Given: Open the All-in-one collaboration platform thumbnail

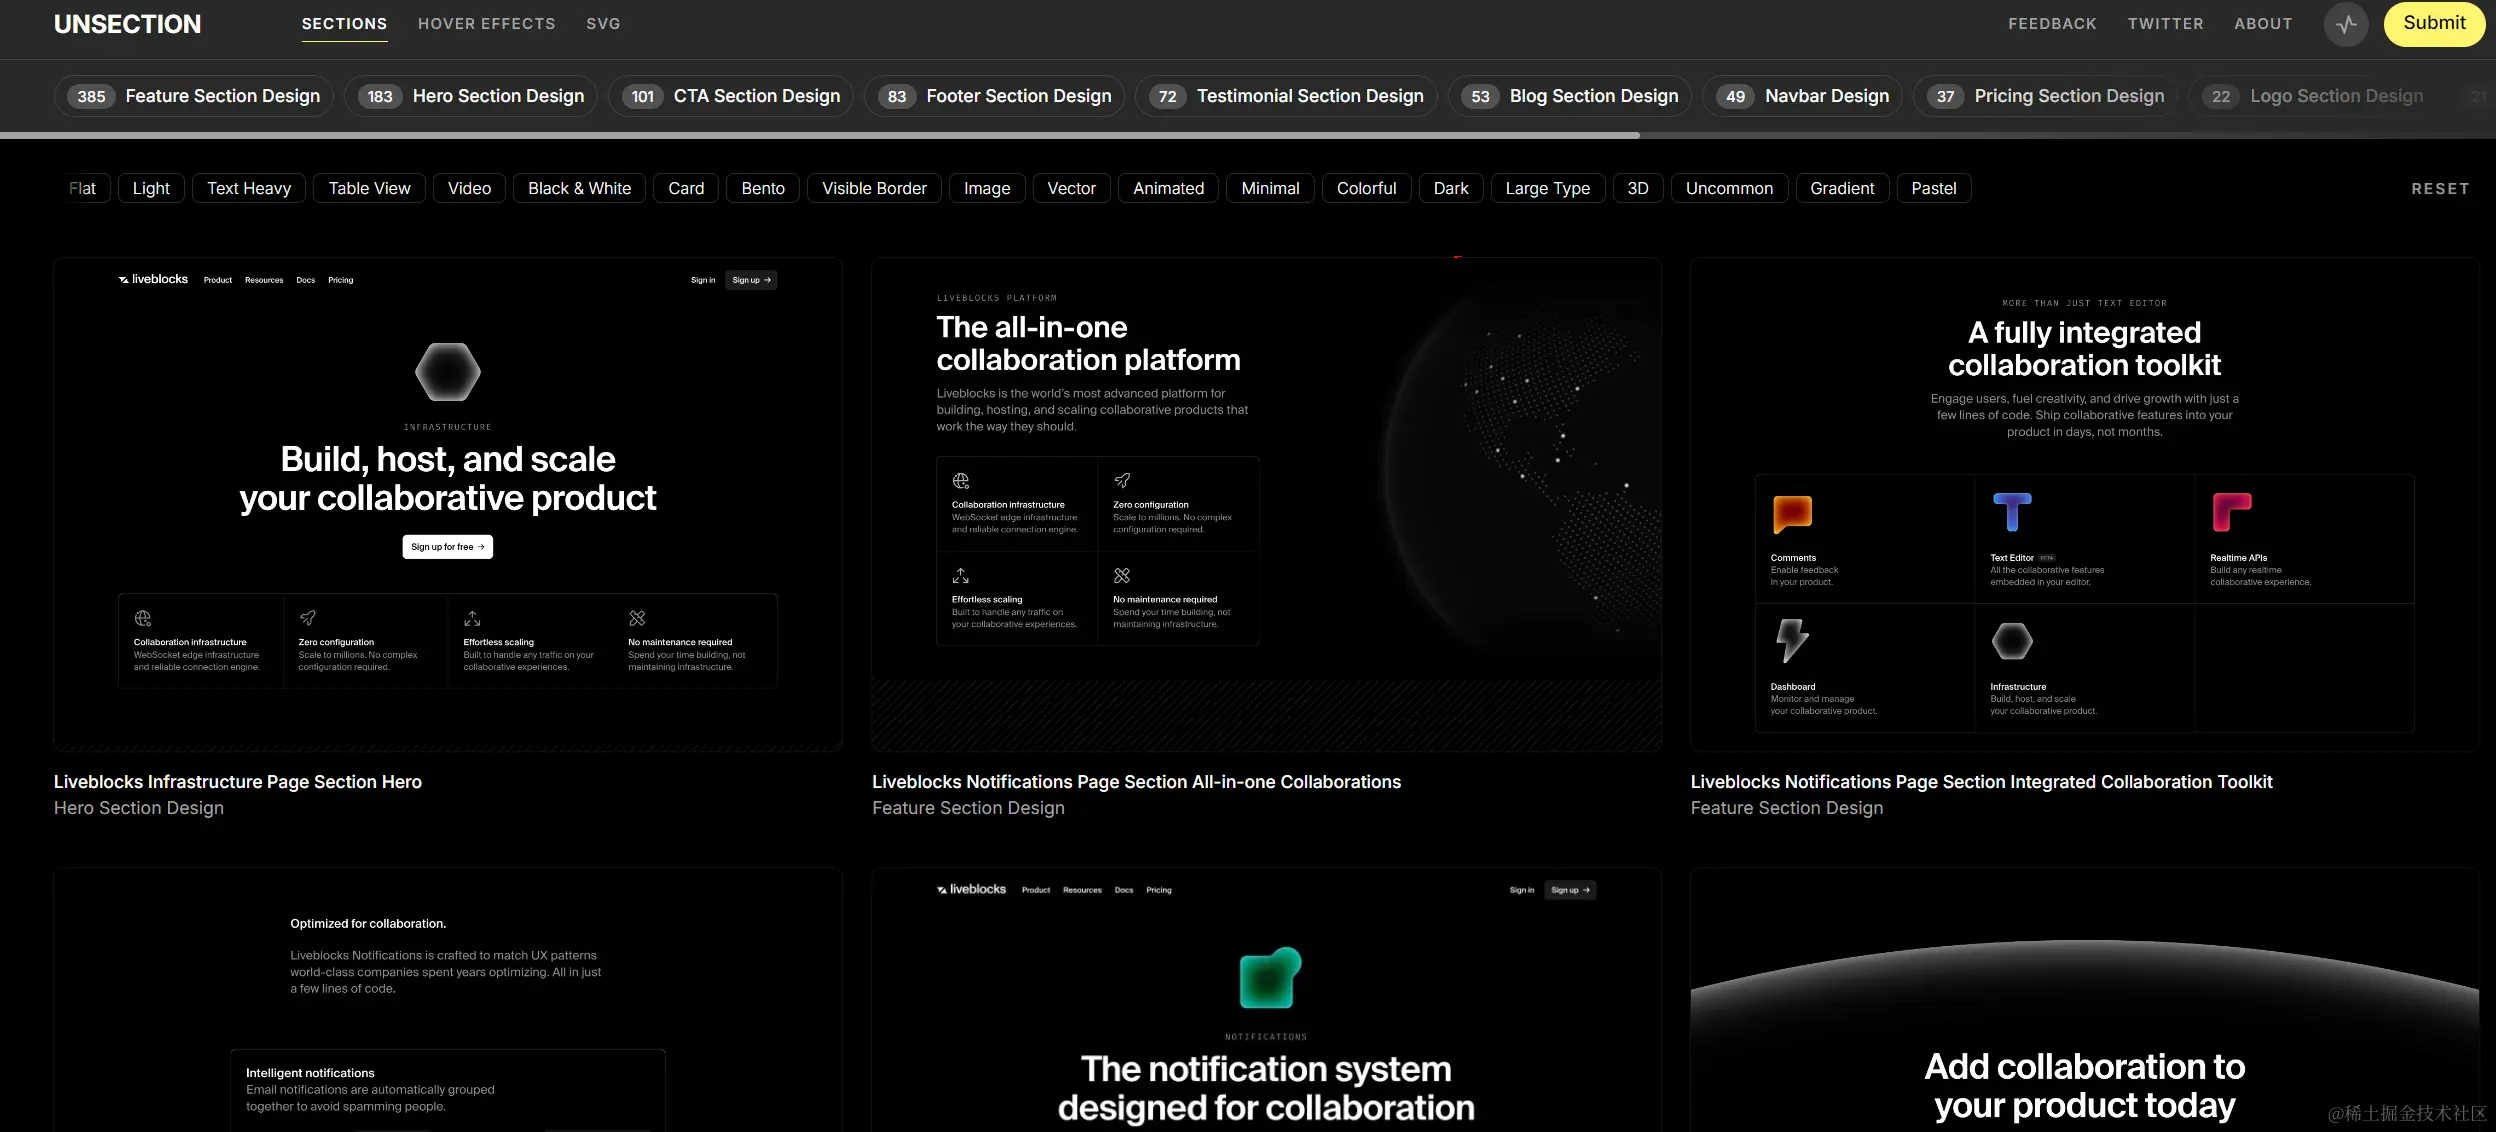Looking at the screenshot, I should click(x=1266, y=504).
